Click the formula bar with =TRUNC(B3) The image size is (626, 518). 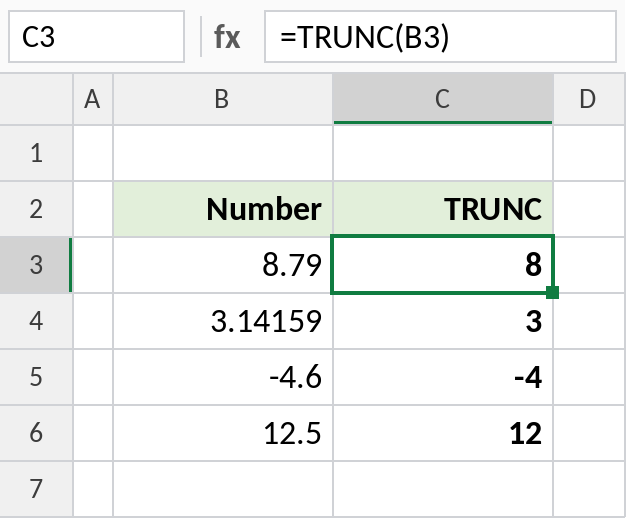[440, 37]
